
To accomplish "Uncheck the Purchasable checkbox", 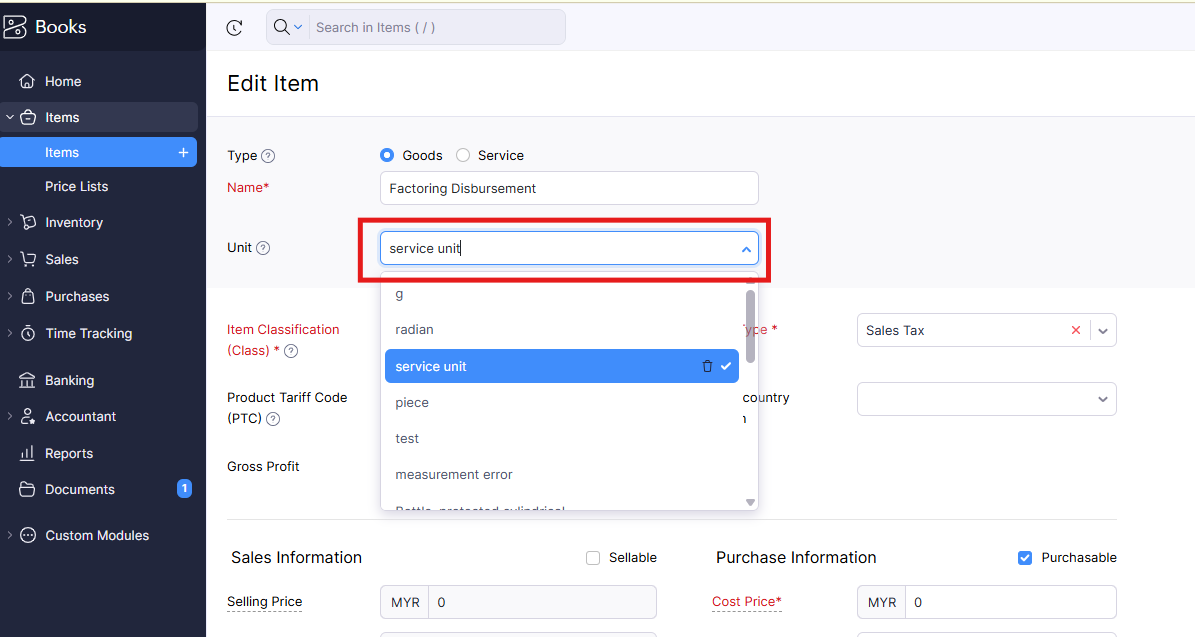I will coord(1025,558).
